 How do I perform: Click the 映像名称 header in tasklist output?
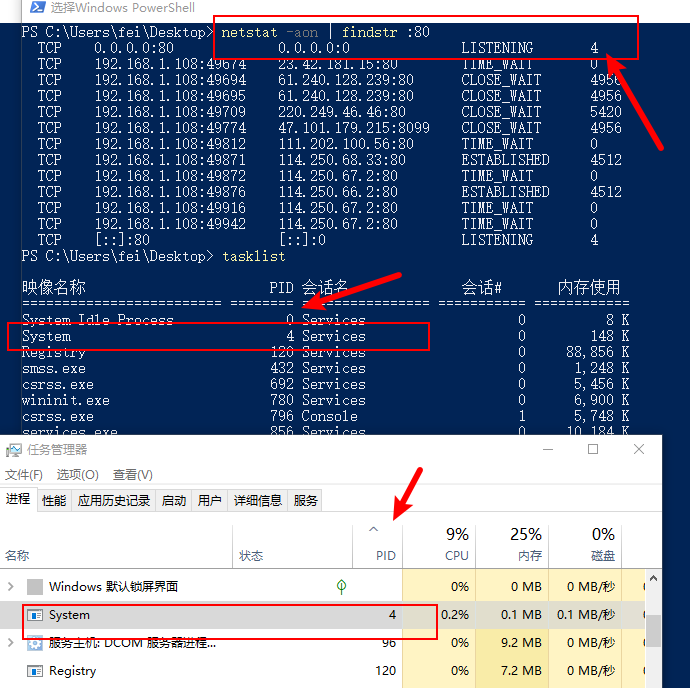click(x=54, y=287)
